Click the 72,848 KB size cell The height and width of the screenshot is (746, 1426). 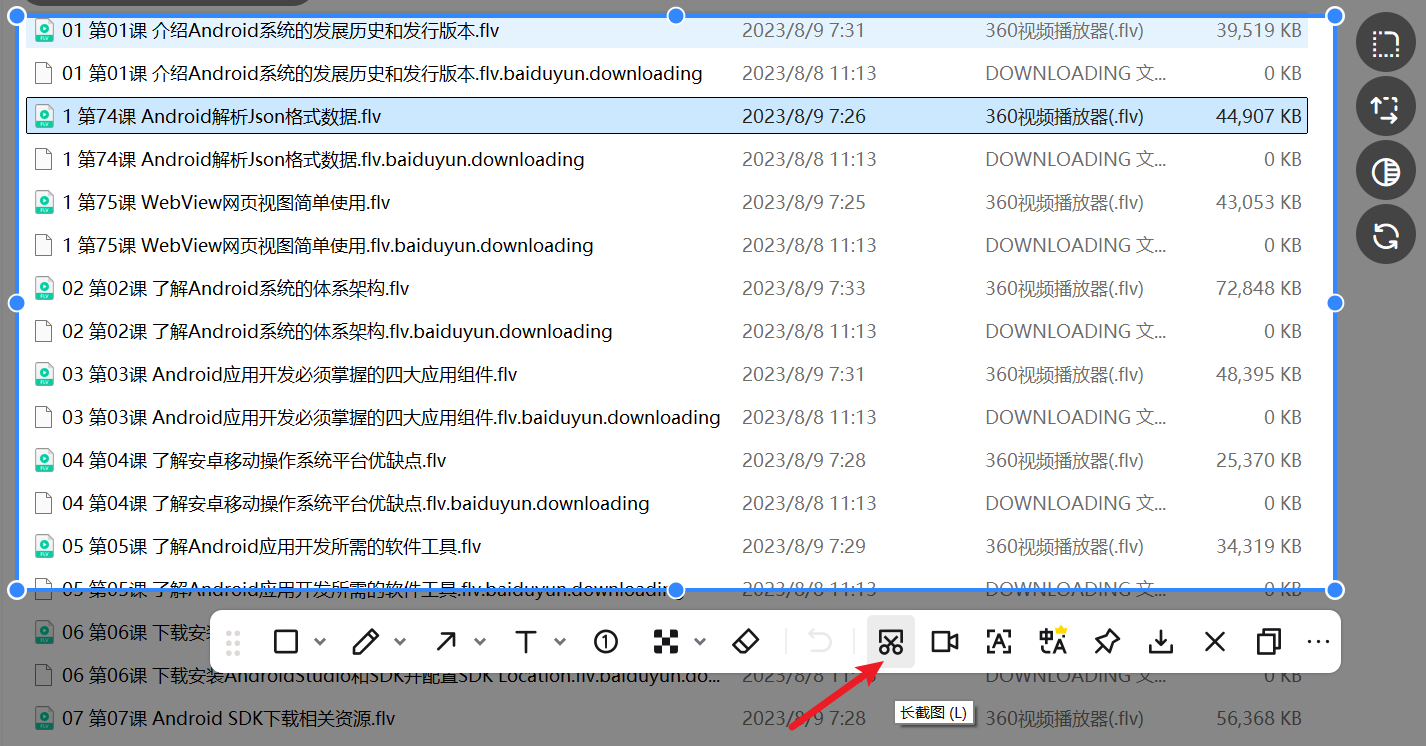pyautogui.click(x=1259, y=288)
